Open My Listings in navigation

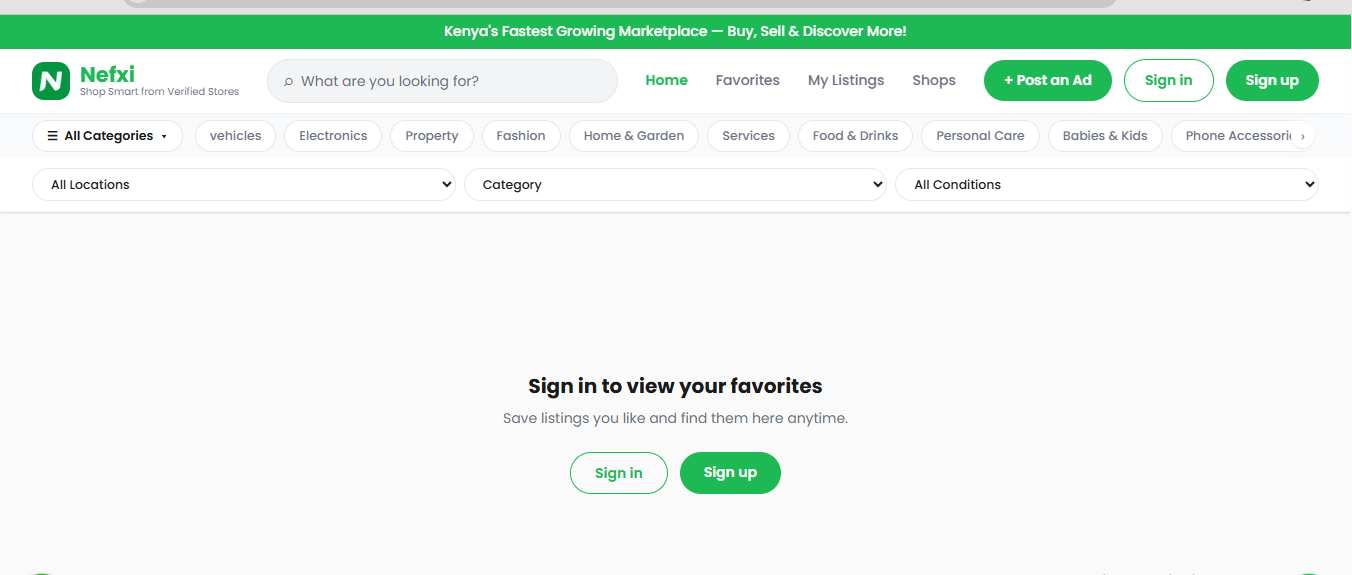click(x=846, y=80)
